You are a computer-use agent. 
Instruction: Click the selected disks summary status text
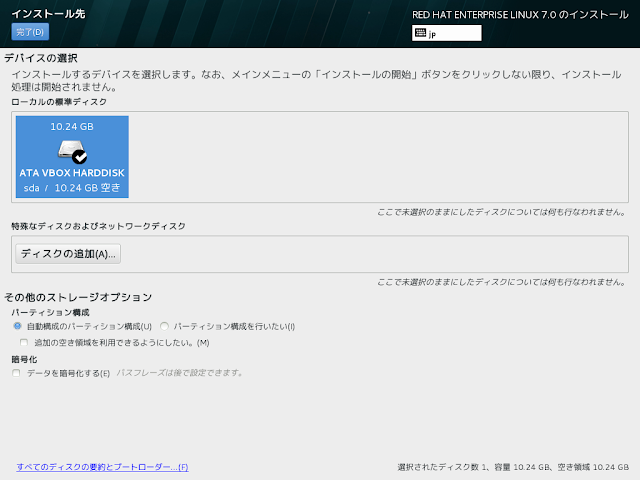tap(513, 467)
